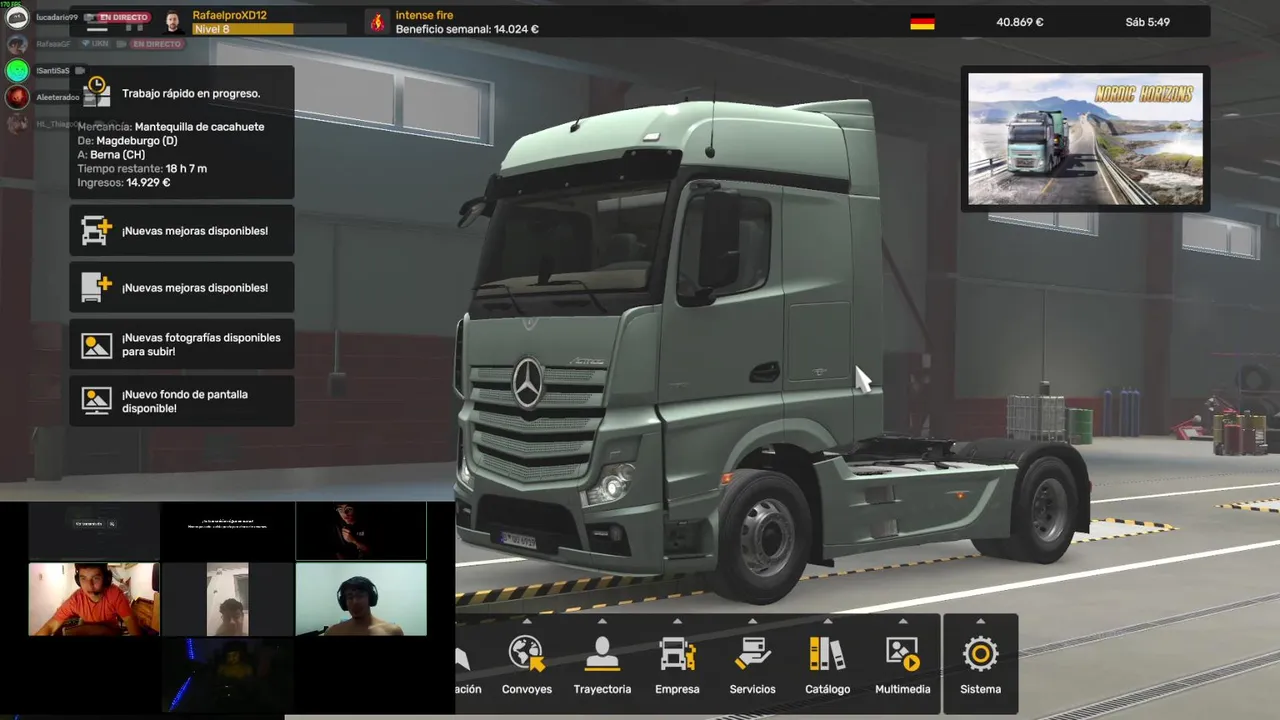Image resolution: width=1280 pixels, height=720 pixels.
Task: Open the Multimedia picture icon
Action: [x=902, y=654]
